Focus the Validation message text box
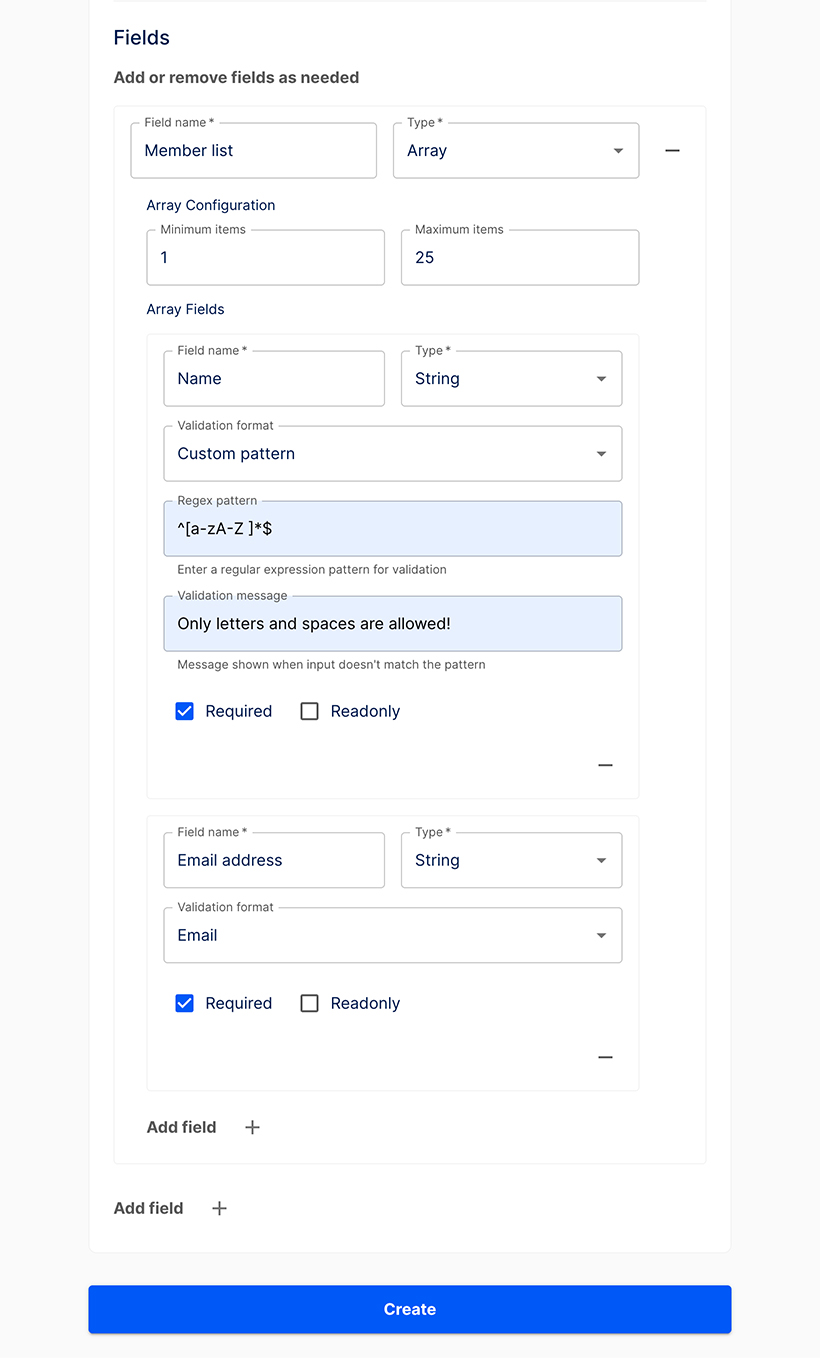The height and width of the screenshot is (1360, 820). click(392, 624)
